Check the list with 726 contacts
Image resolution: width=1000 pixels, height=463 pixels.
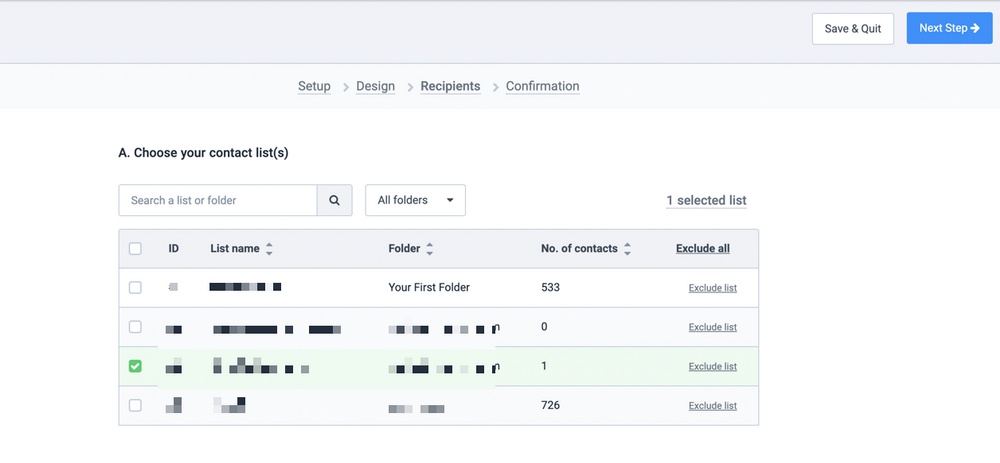pyautogui.click(x=135, y=405)
